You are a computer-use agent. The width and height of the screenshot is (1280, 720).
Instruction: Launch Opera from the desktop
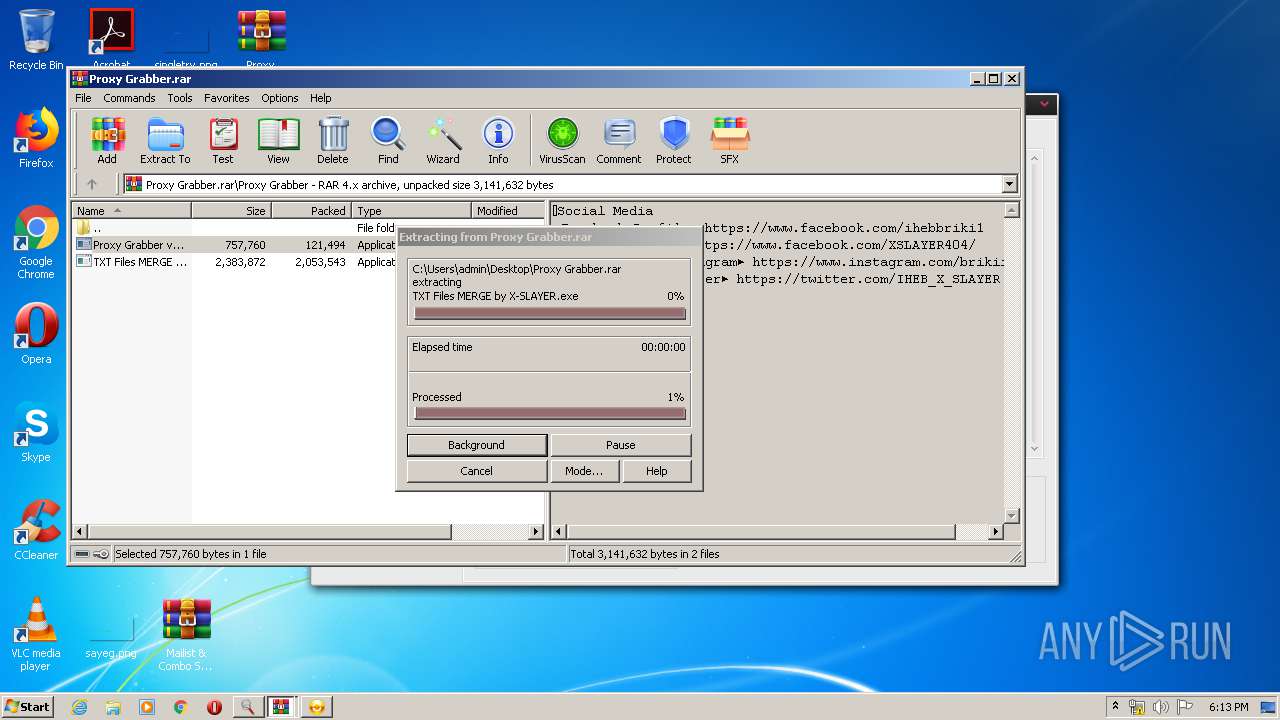[x=36, y=334]
